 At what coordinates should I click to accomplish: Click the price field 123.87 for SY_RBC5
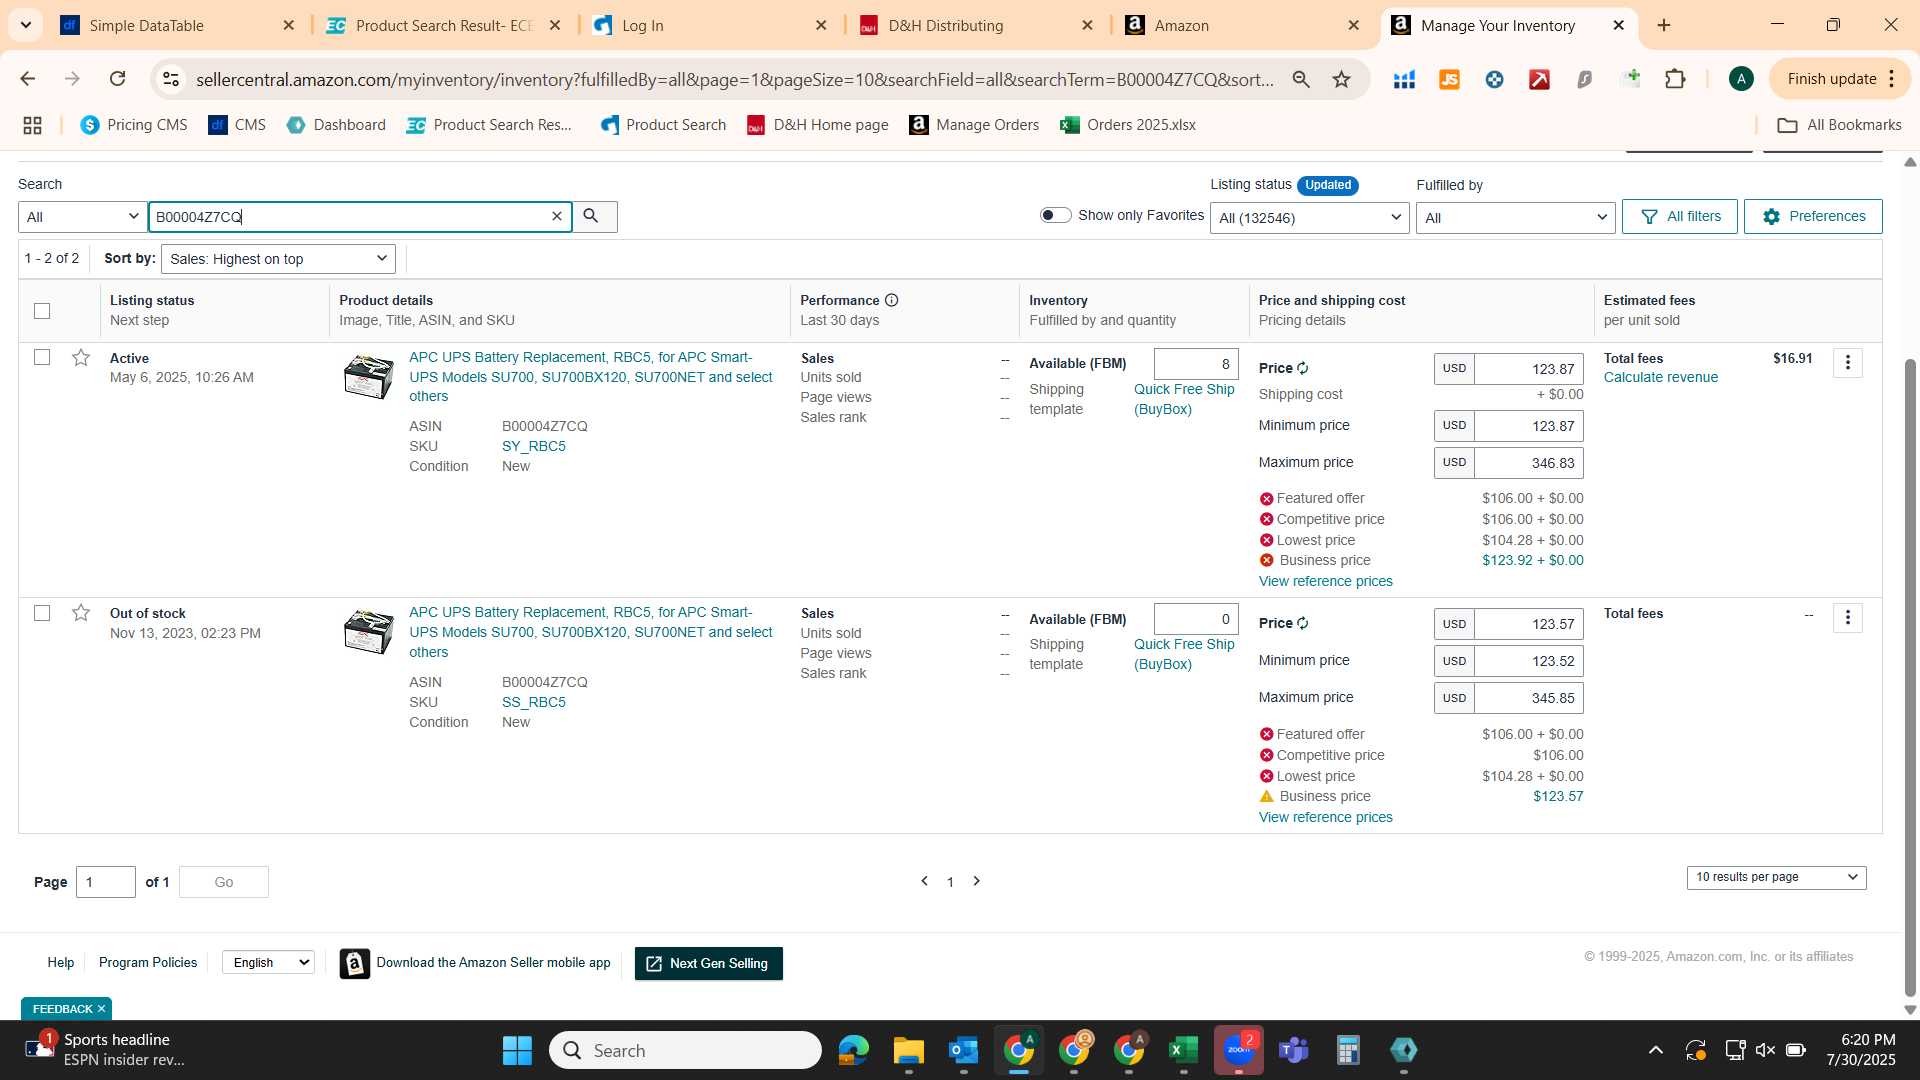point(1528,369)
